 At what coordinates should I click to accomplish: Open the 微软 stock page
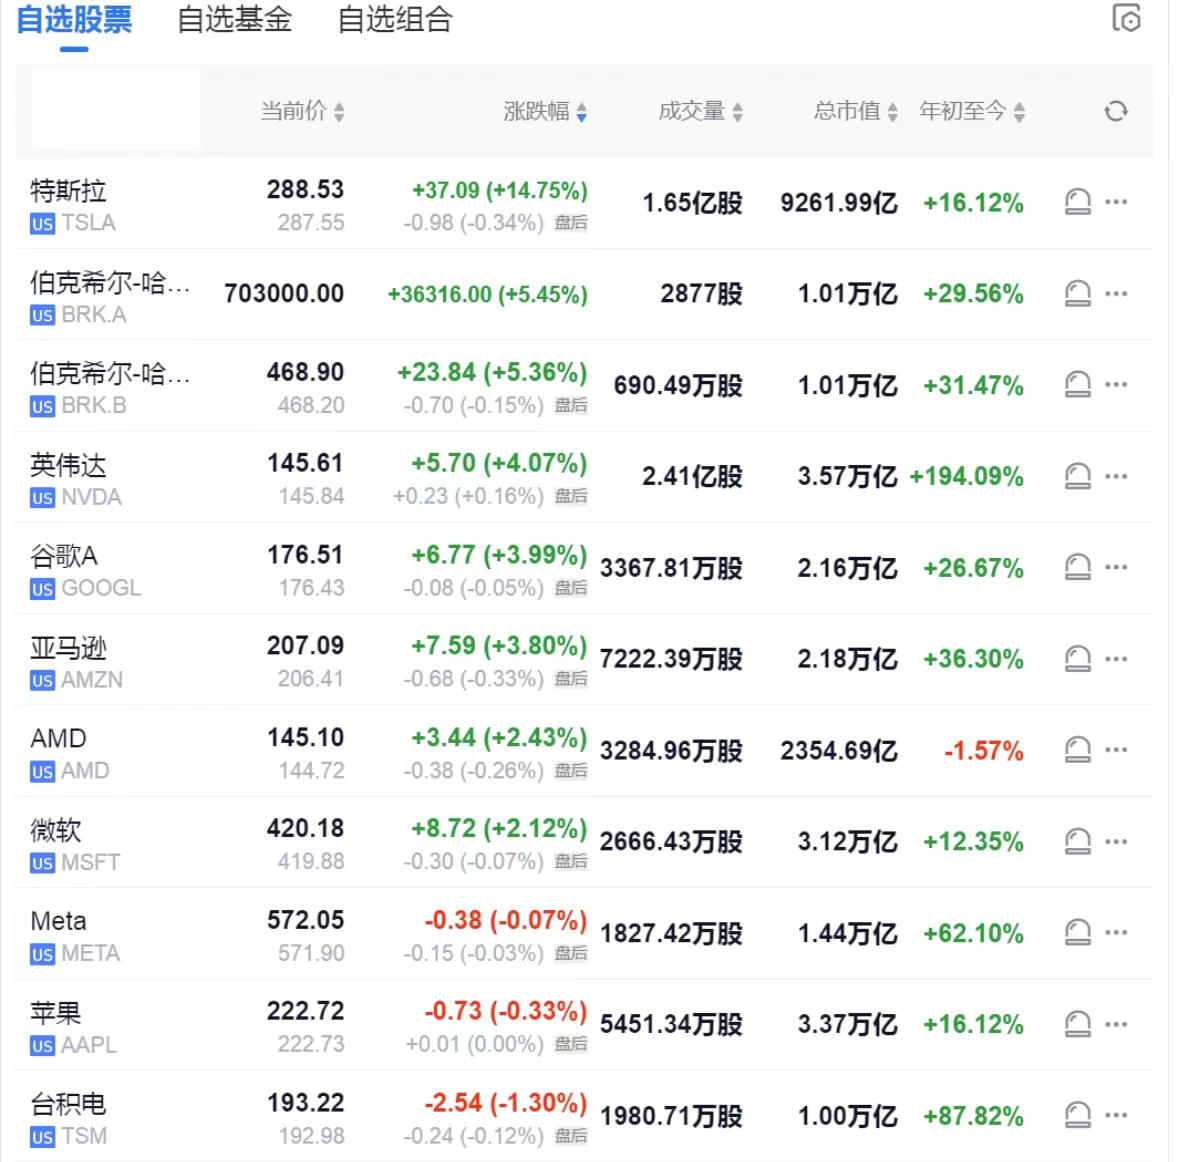click(x=56, y=830)
